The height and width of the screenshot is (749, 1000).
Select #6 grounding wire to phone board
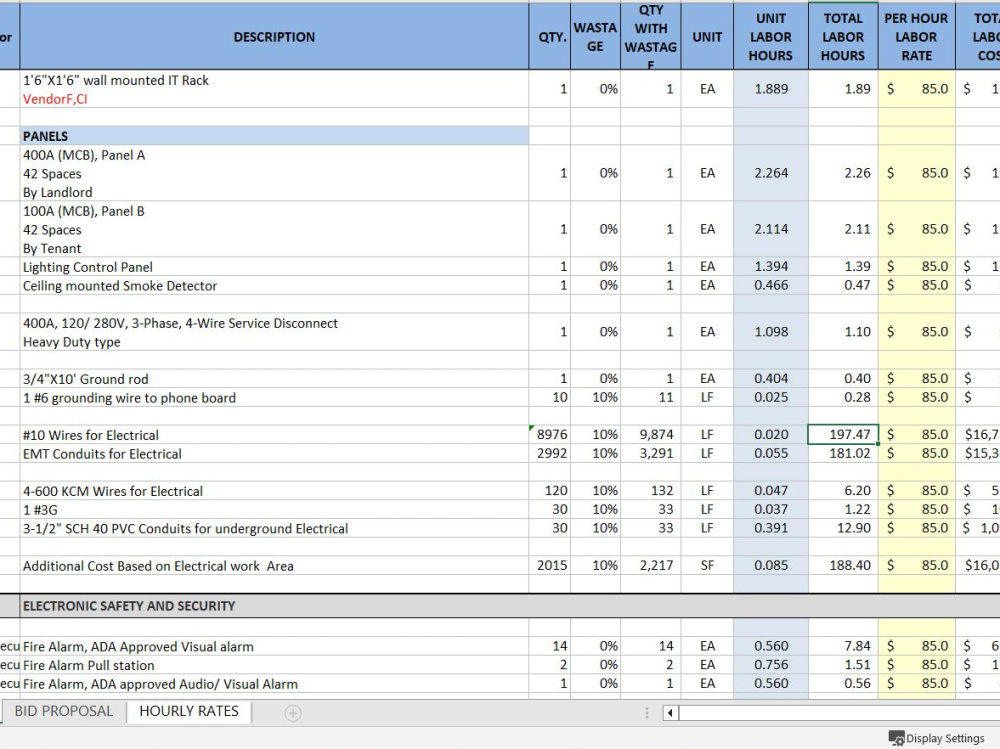pyautogui.click(x=274, y=397)
